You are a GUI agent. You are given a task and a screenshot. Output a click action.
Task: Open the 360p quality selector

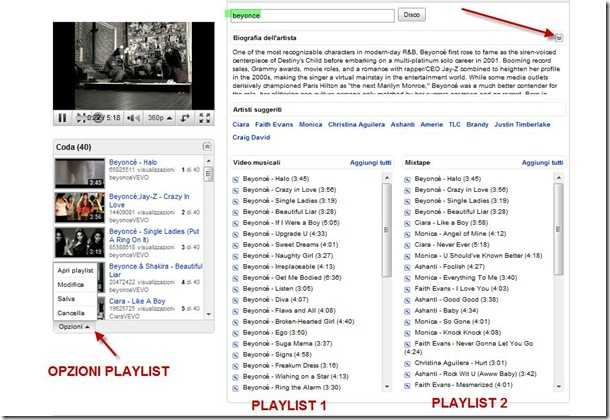160,117
